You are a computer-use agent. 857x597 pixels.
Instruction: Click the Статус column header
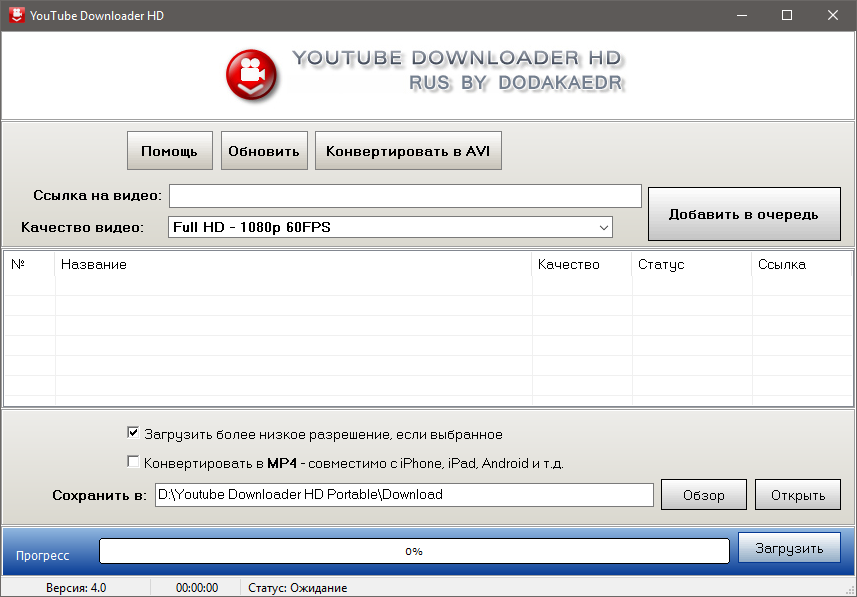(x=690, y=264)
